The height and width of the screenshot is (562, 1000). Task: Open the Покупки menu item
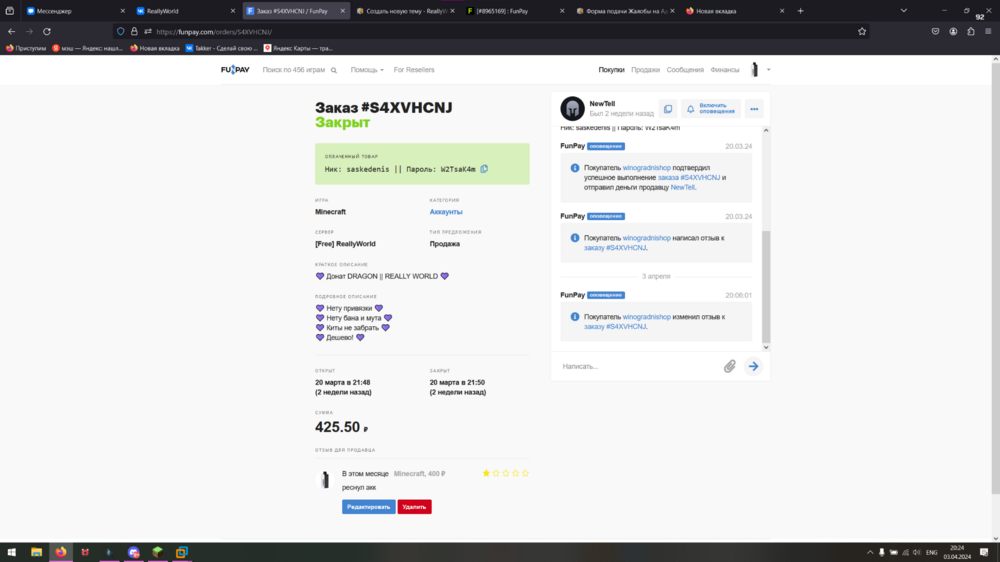pos(611,70)
